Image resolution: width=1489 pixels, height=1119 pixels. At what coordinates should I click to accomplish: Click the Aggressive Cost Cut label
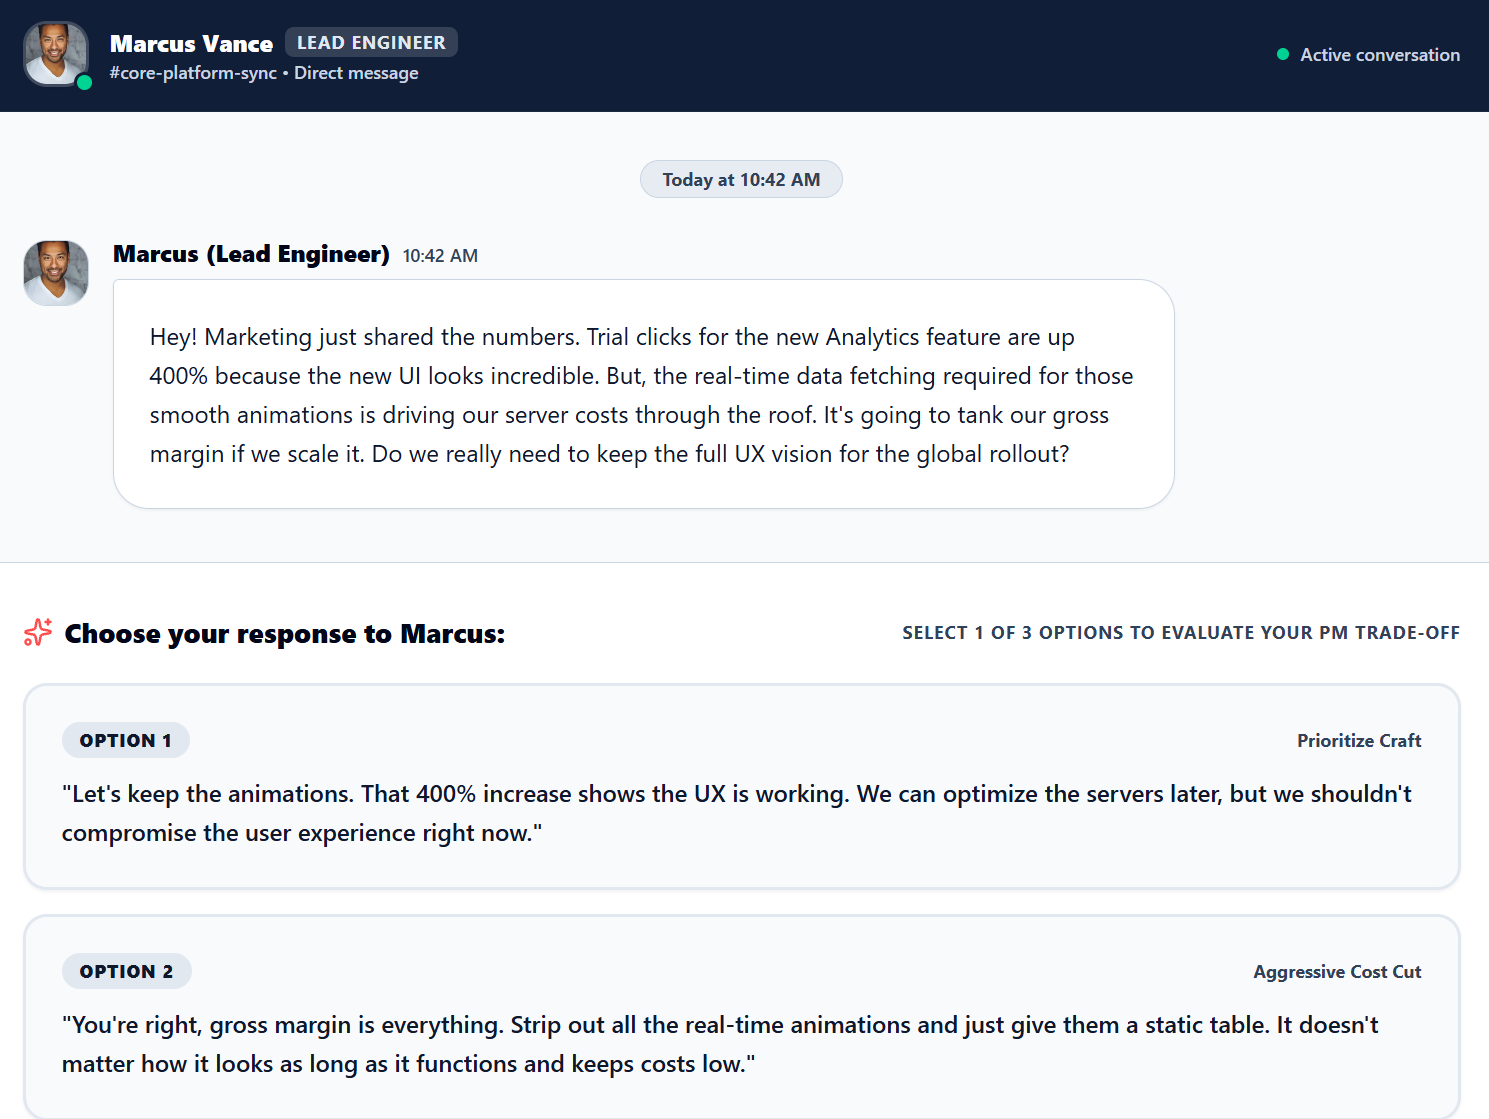(x=1337, y=972)
